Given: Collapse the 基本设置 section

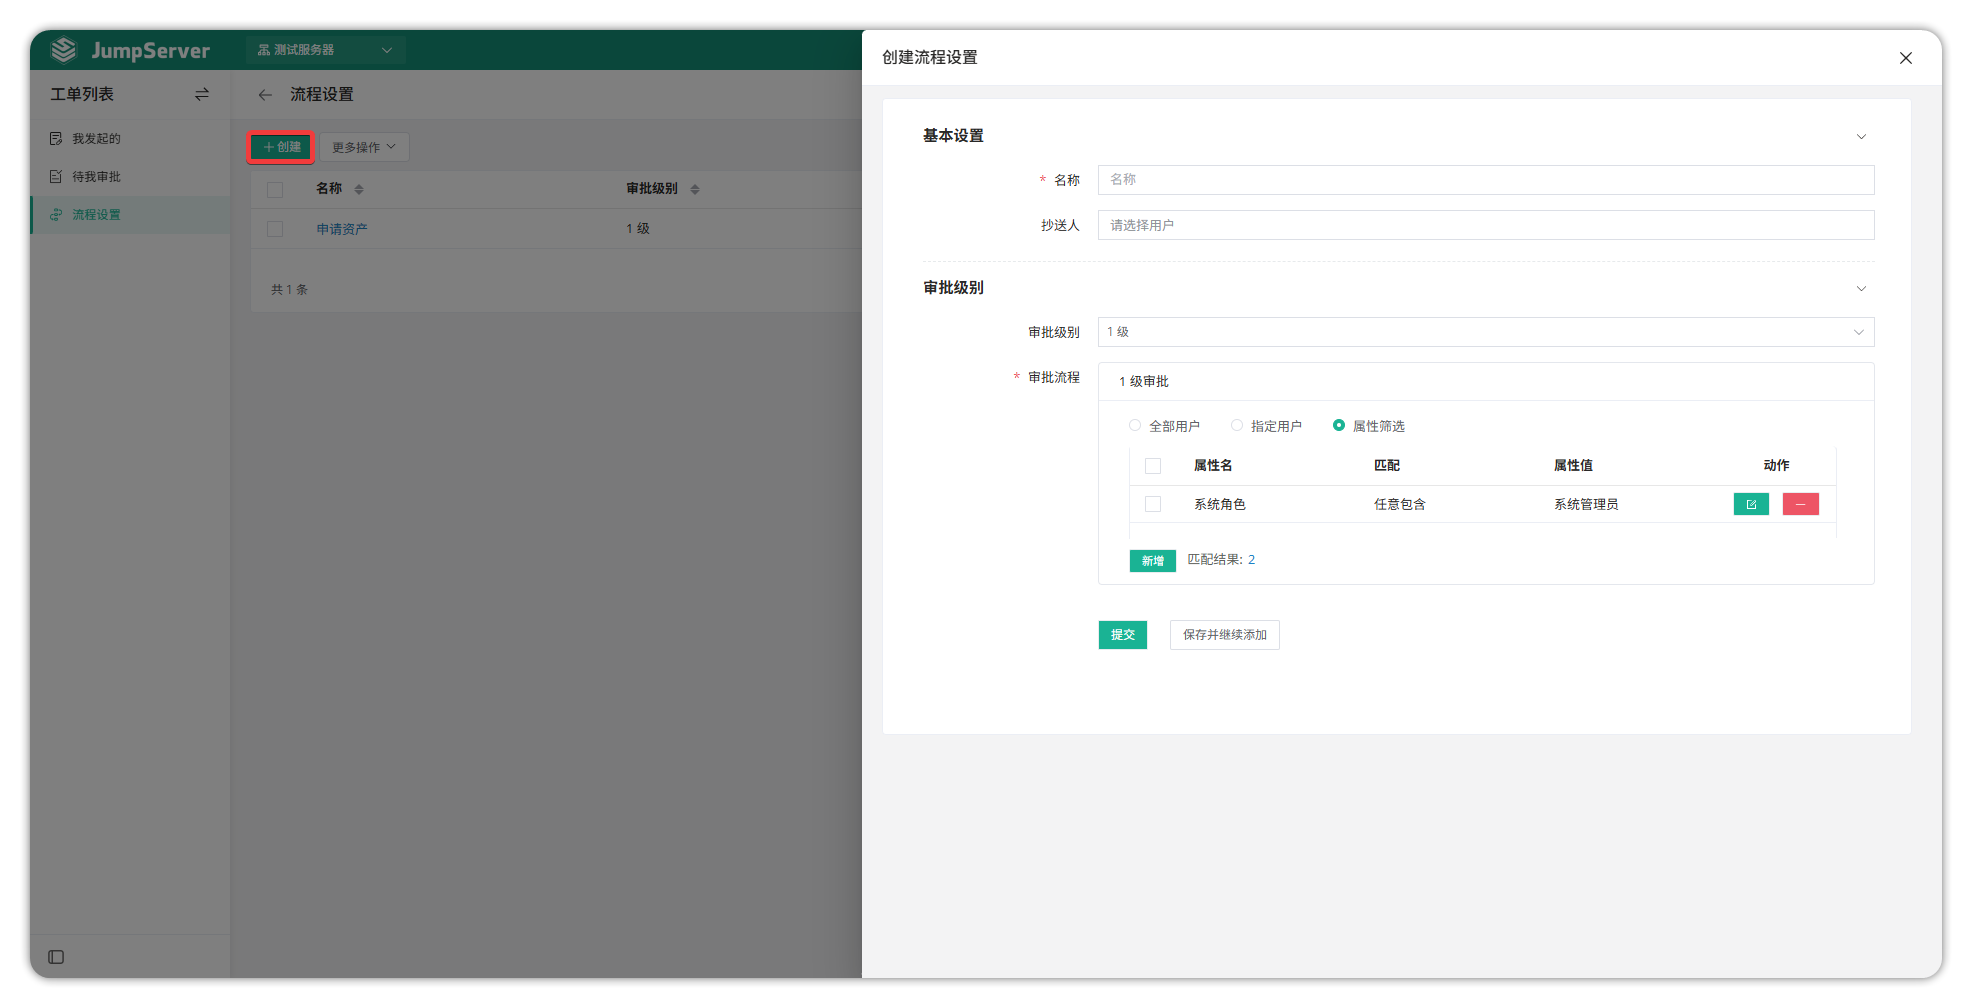Looking at the screenshot, I should (x=1861, y=137).
